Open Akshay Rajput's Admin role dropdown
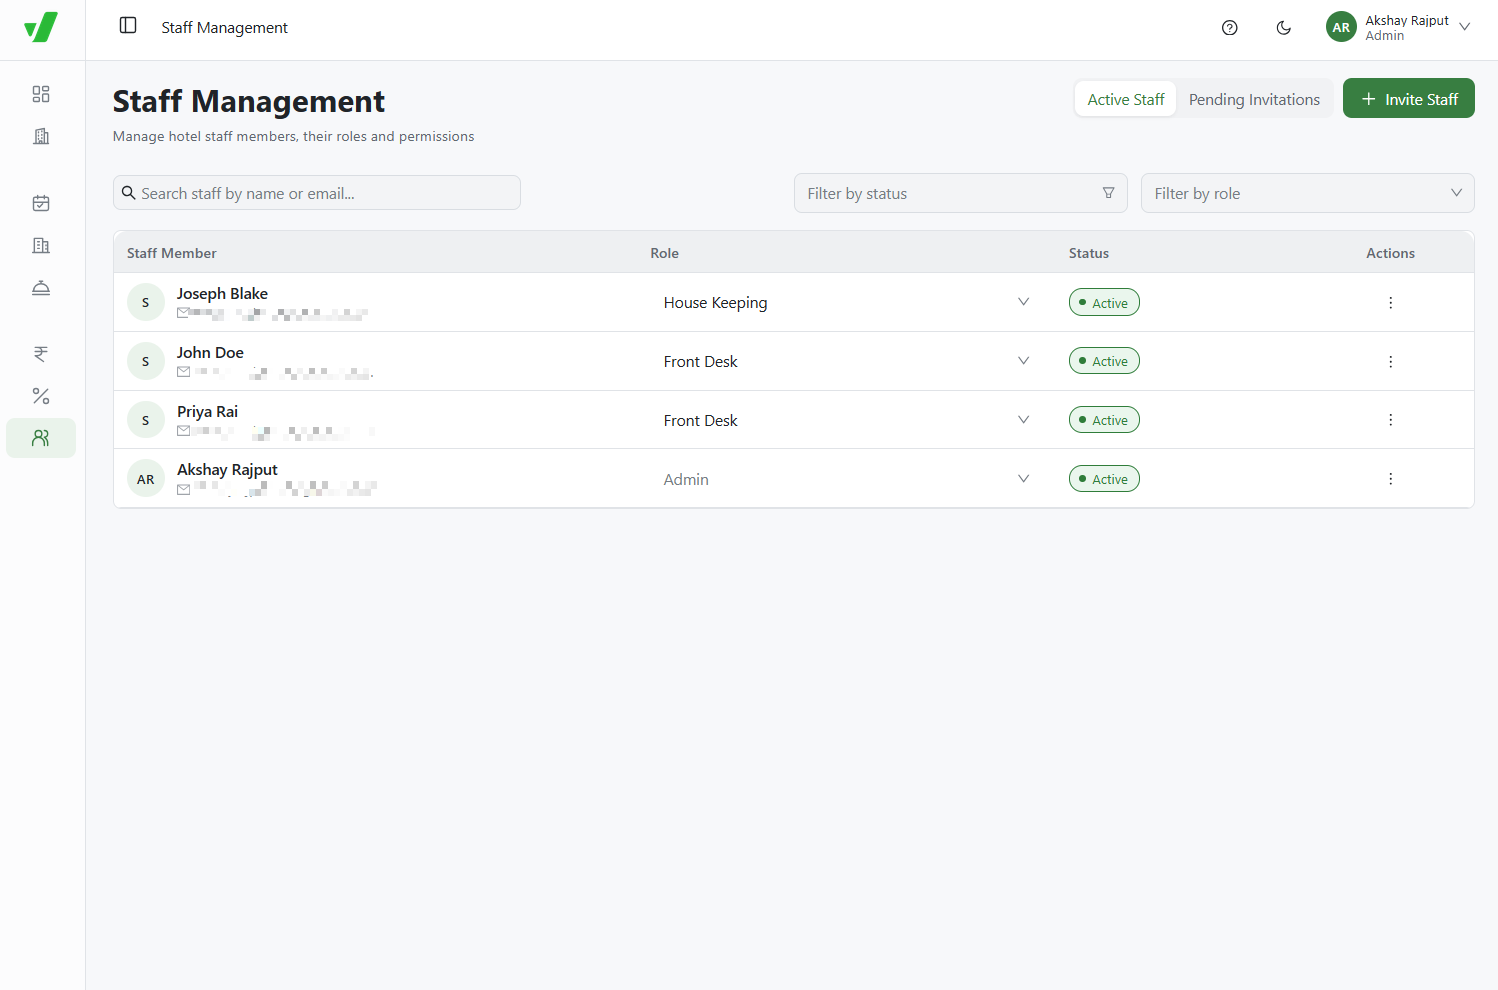The width and height of the screenshot is (1498, 990). pyautogui.click(x=846, y=479)
